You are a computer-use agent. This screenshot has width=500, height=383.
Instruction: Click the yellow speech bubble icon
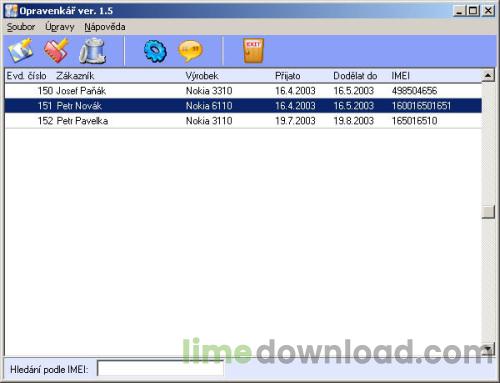(x=190, y=51)
